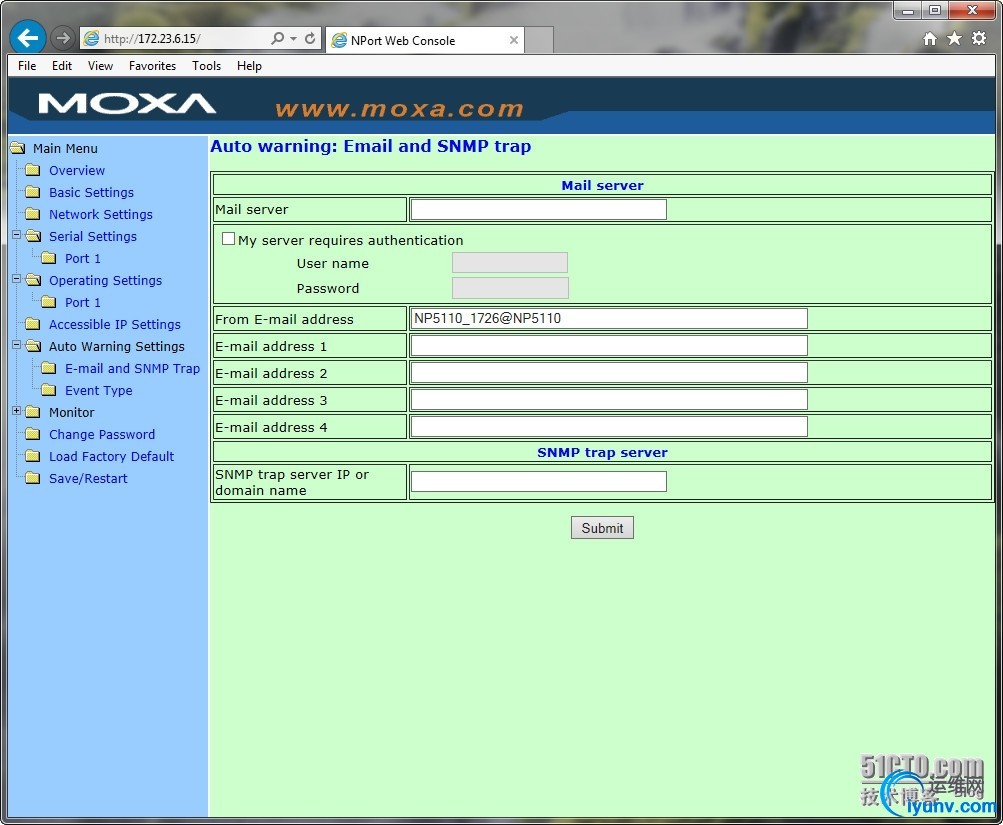The width and height of the screenshot is (1003, 825).
Task: Click the Save/Restart folder icon
Action: [x=33, y=478]
